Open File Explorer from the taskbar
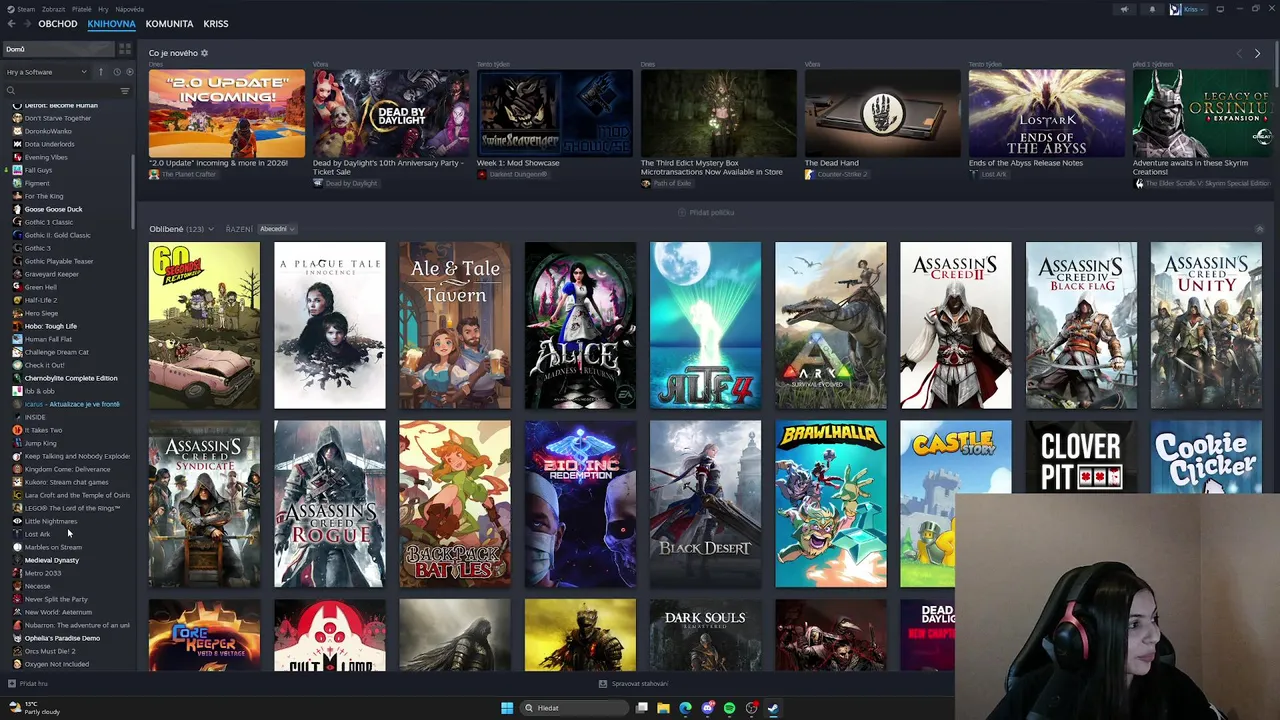 pyautogui.click(x=663, y=708)
